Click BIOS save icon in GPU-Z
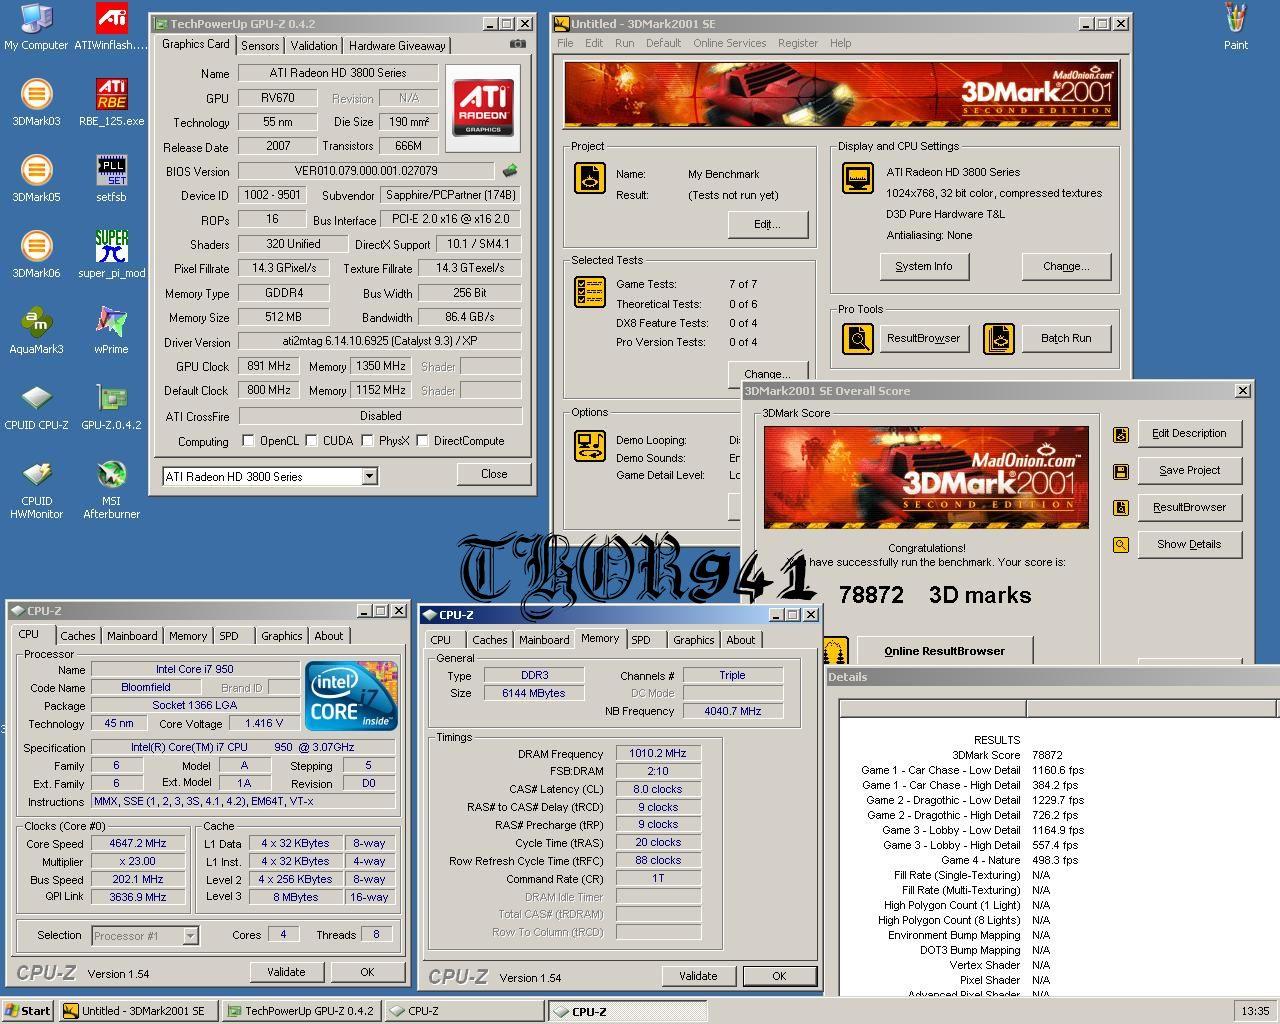The width and height of the screenshot is (1280, 1024). 509,171
